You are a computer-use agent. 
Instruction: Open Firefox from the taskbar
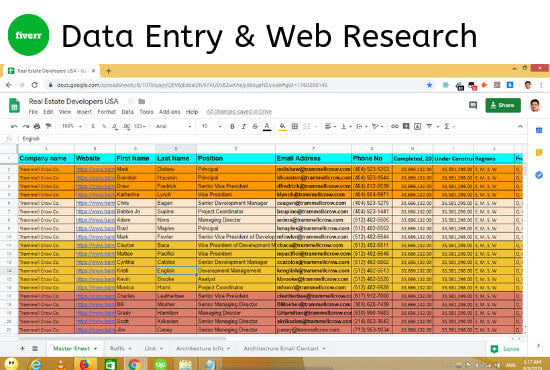point(85,364)
